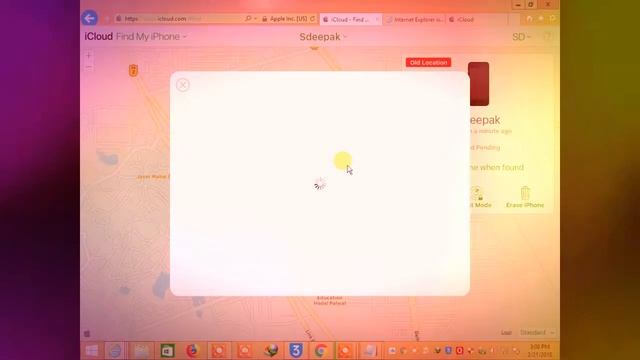This screenshot has width=640, height=360.
Task: Open the SD account menu
Action: [521, 37]
